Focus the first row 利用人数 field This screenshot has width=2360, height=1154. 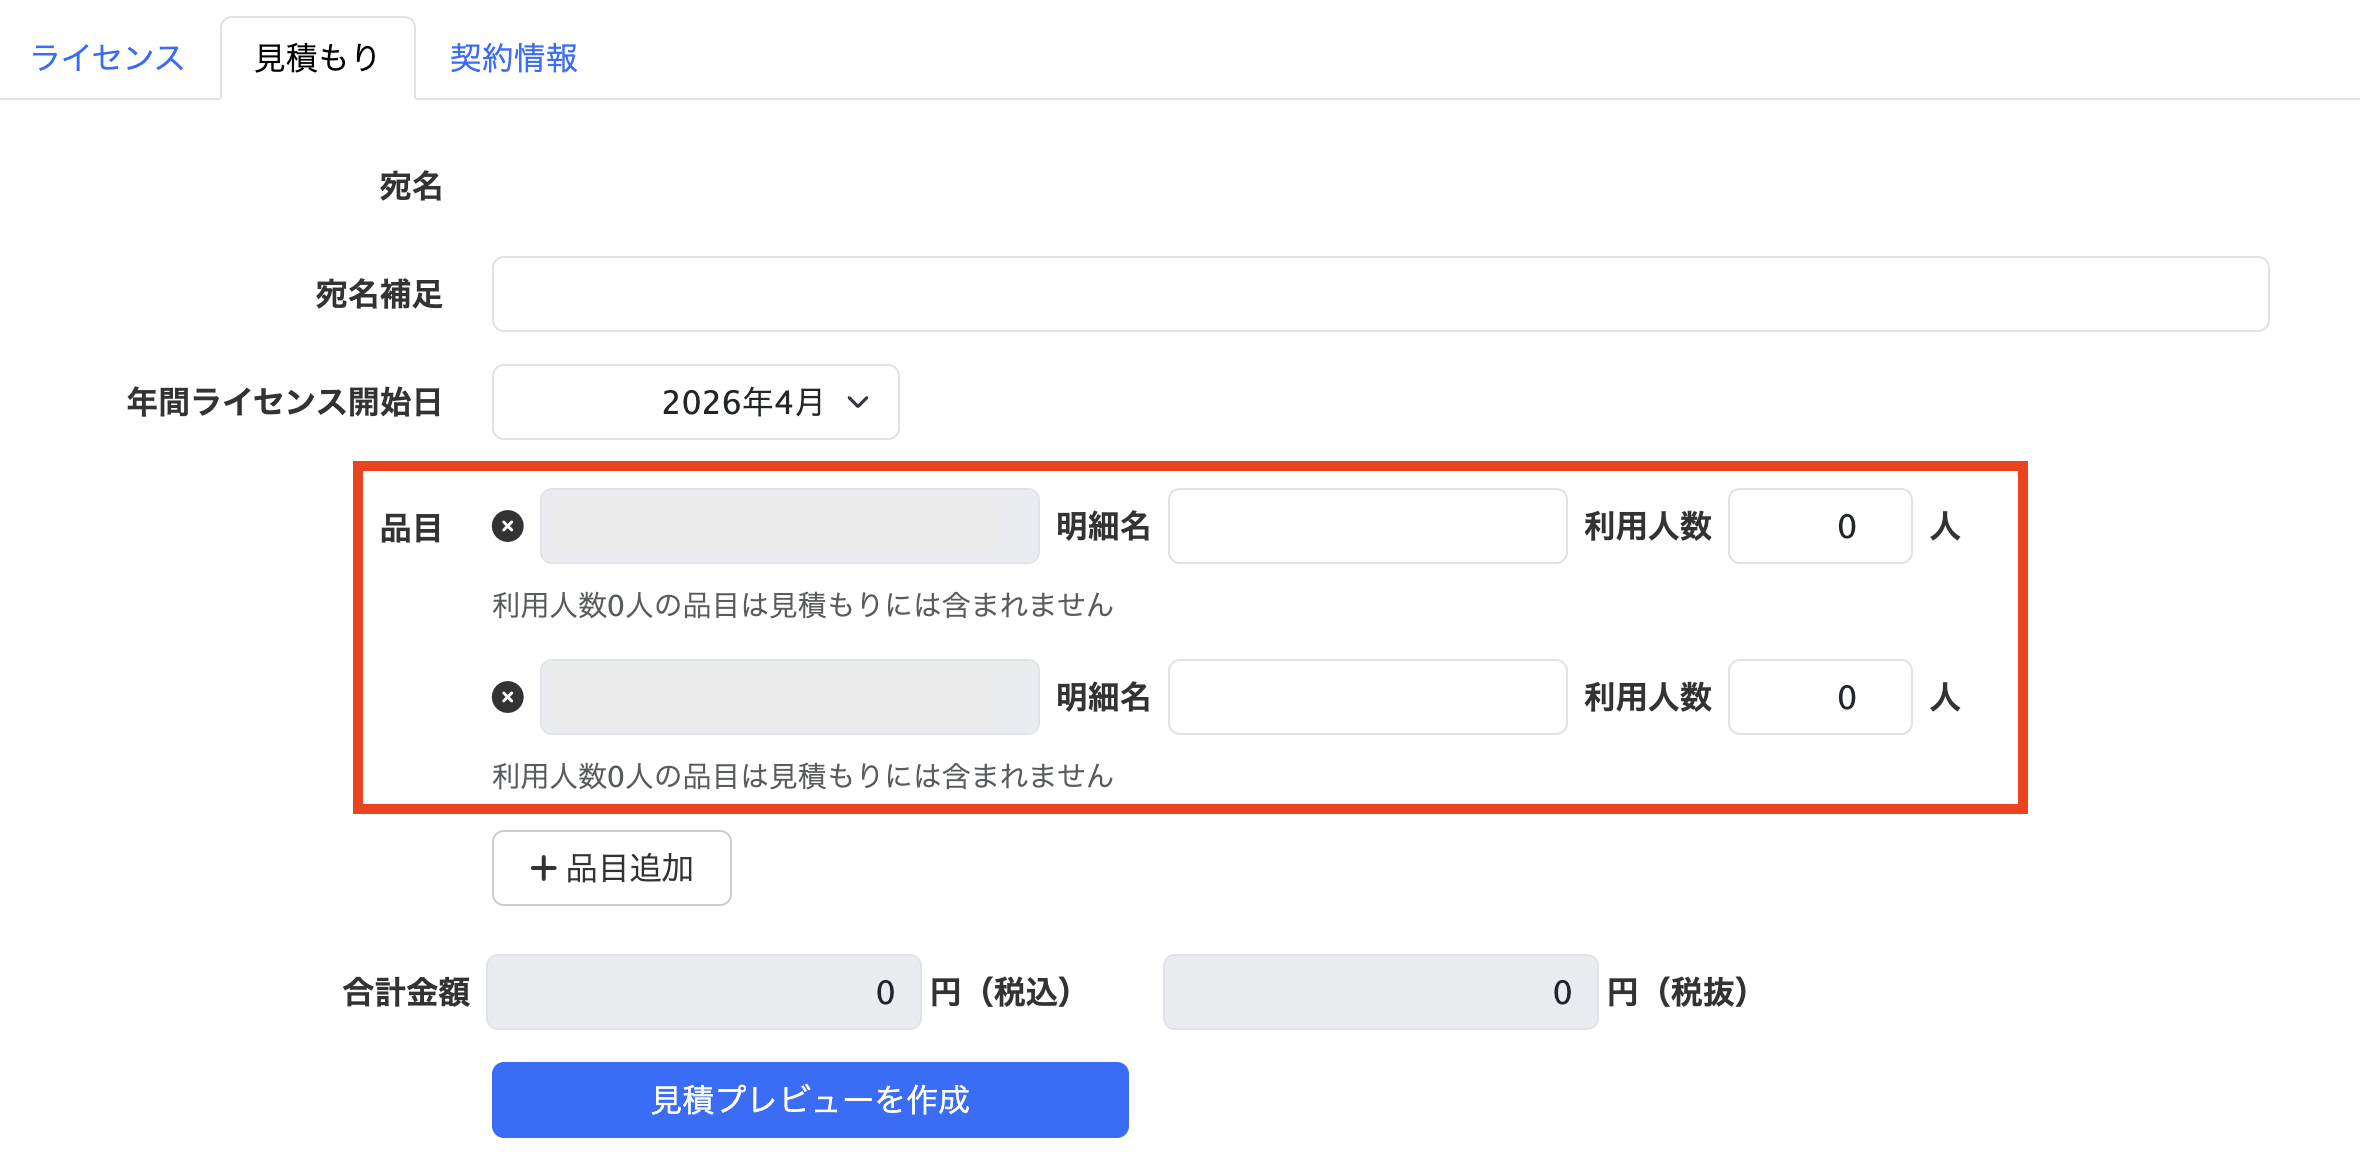point(1820,526)
